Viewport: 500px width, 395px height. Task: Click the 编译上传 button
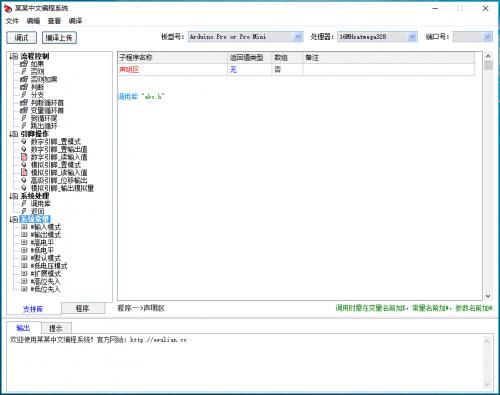[59, 37]
